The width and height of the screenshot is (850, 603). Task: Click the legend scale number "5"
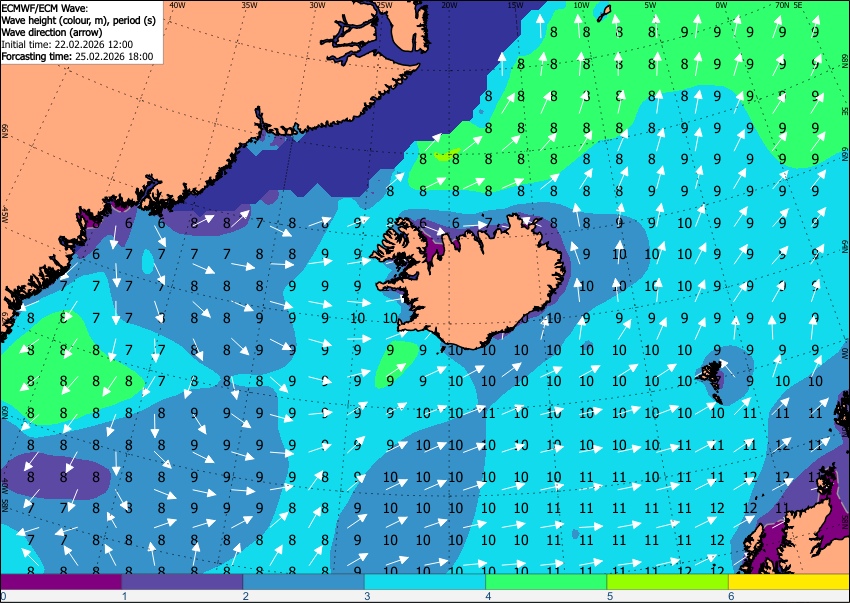(610, 596)
